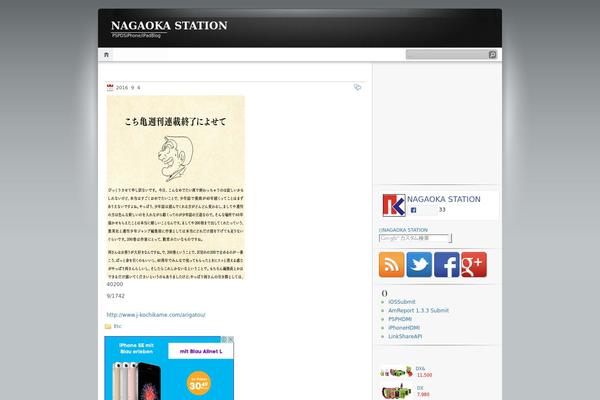Open the PSPHDMI link
The image size is (600, 400).
[x=400, y=319]
